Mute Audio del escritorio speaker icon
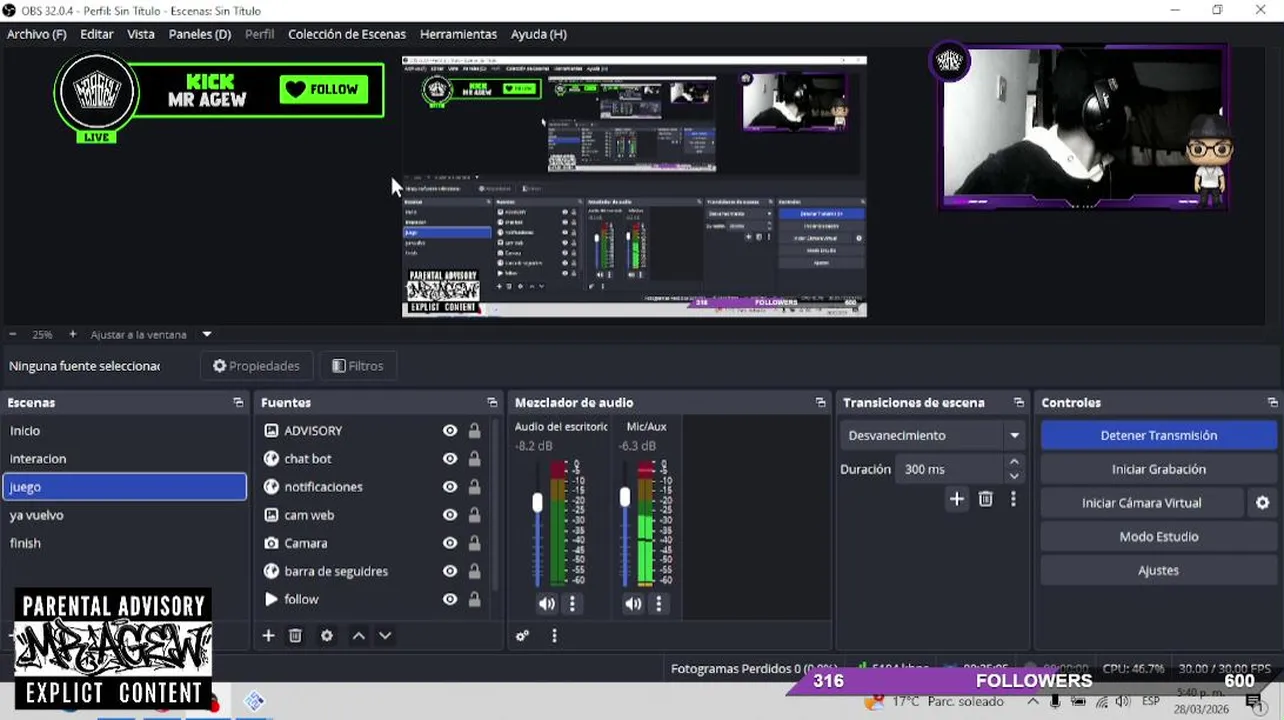The width and height of the screenshot is (1284, 720). coord(547,604)
